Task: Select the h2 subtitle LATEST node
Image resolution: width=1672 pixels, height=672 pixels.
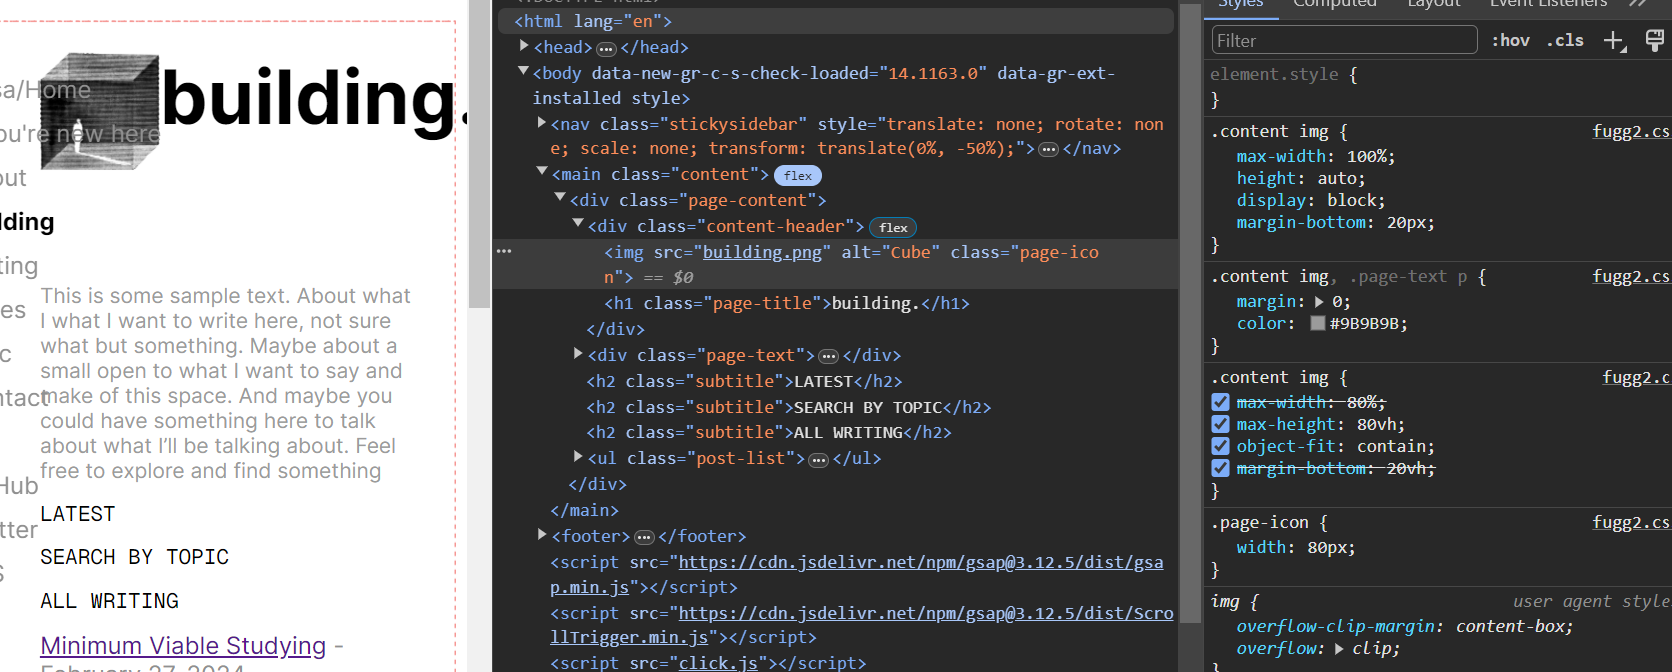Action: pyautogui.click(x=745, y=382)
